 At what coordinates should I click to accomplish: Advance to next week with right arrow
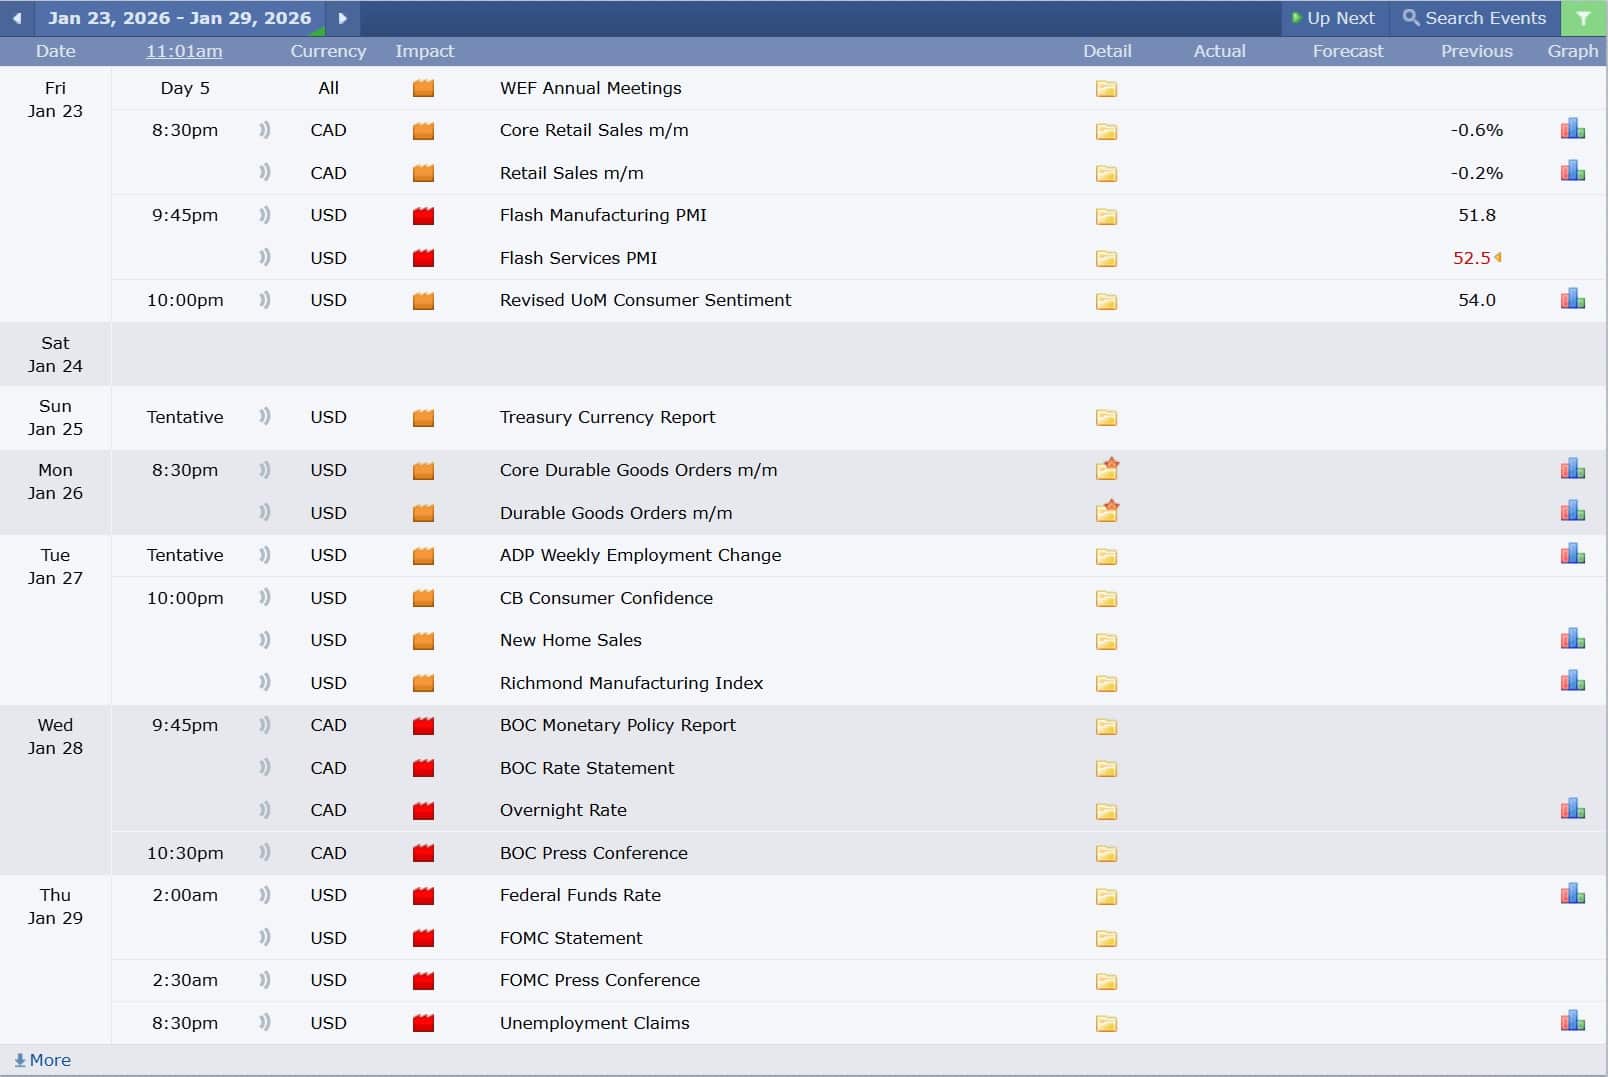tap(343, 18)
